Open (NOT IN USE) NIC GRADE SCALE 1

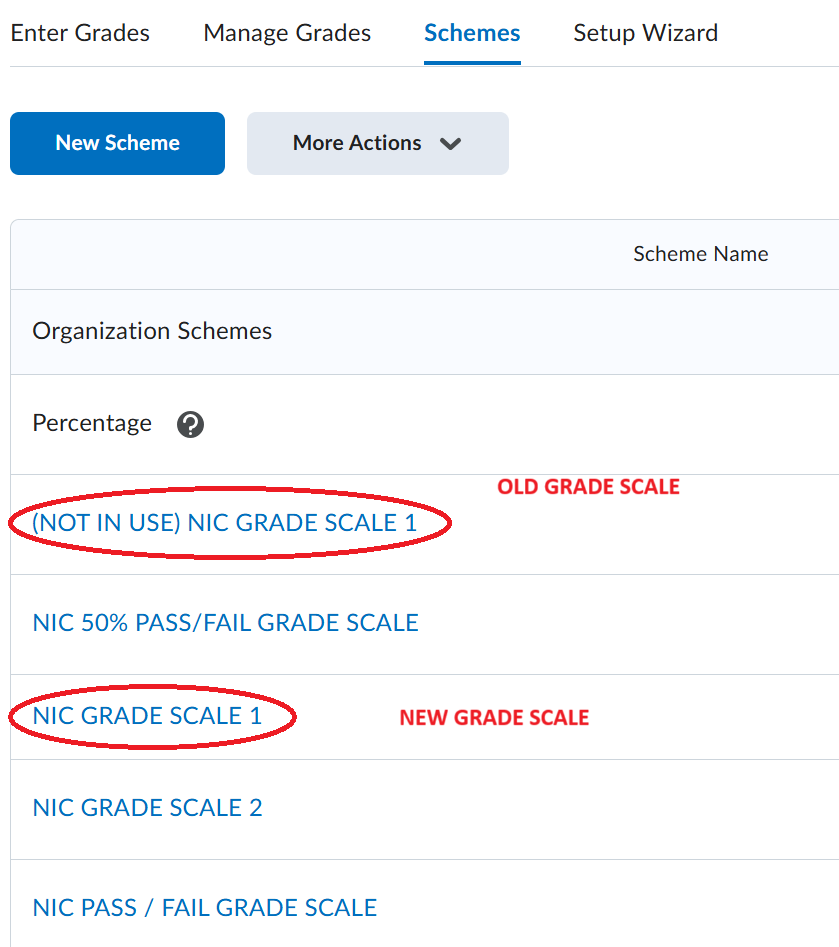pyautogui.click(x=225, y=522)
